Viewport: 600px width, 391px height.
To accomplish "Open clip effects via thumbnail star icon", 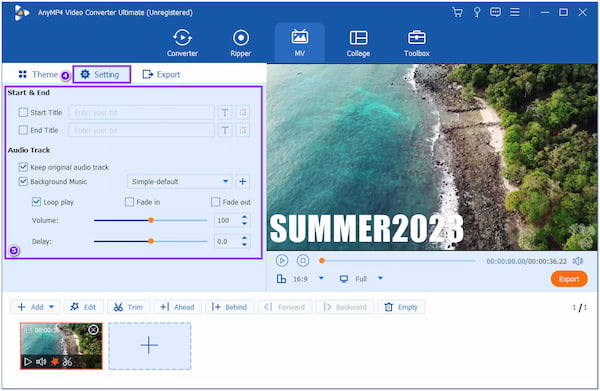I will coord(55,362).
